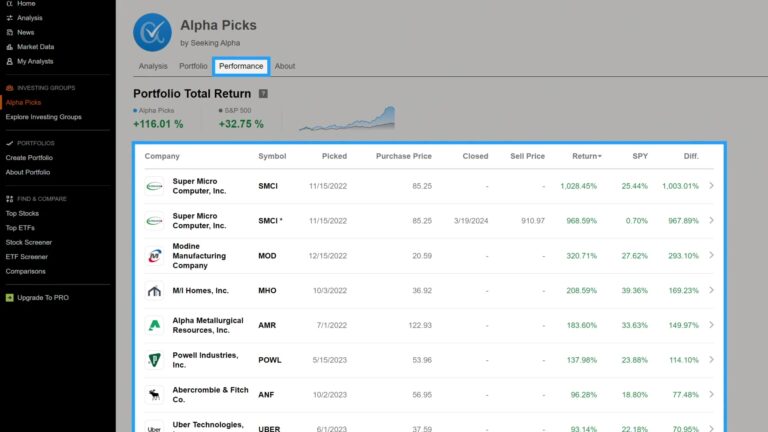Go to My Analysts
Image resolution: width=768 pixels, height=432 pixels.
point(35,61)
